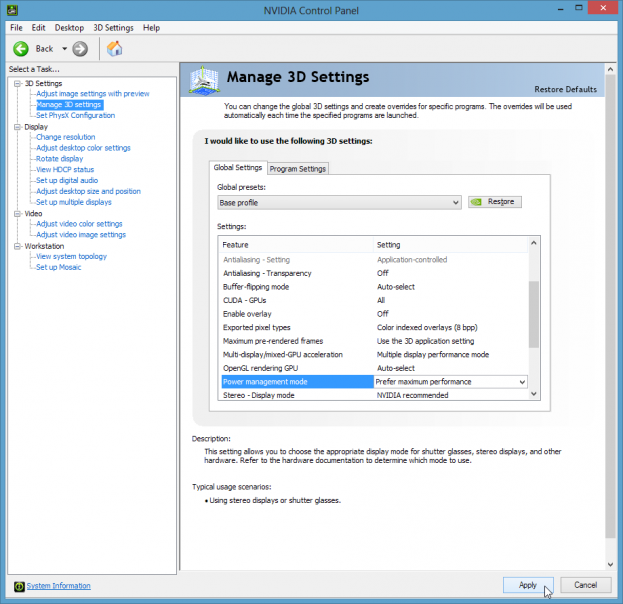The width and height of the screenshot is (623, 604).
Task: Open the Back history dropdown arrow
Action: pos(64,49)
